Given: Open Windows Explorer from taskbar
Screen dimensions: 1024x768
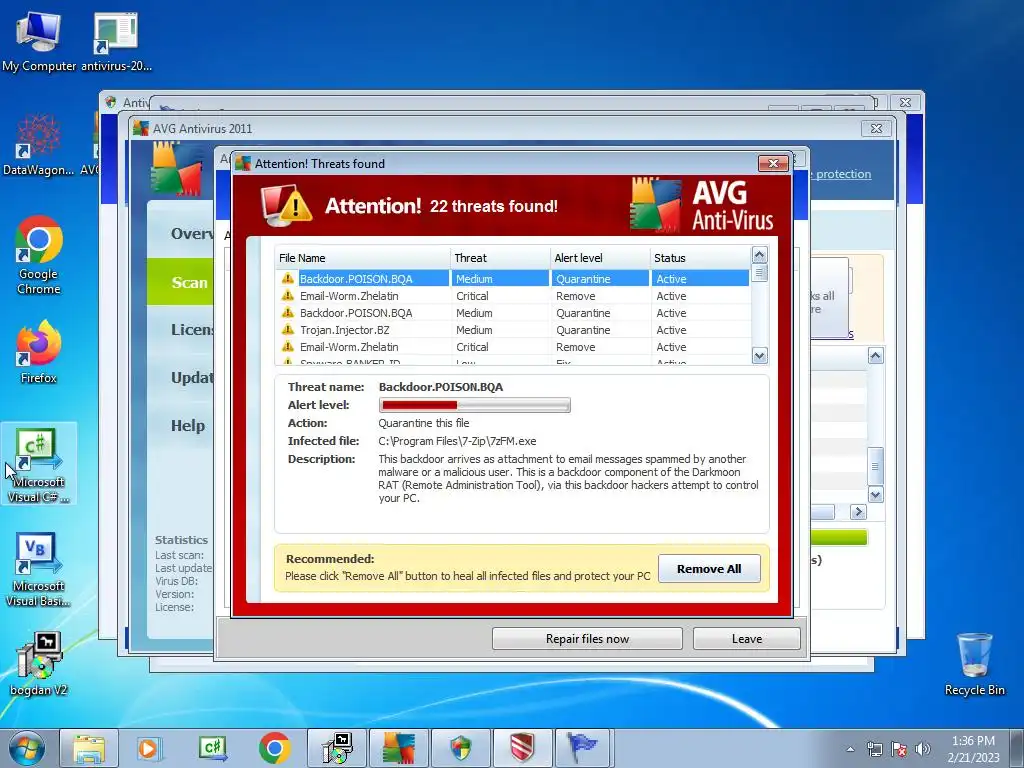Looking at the screenshot, I should (x=89, y=748).
